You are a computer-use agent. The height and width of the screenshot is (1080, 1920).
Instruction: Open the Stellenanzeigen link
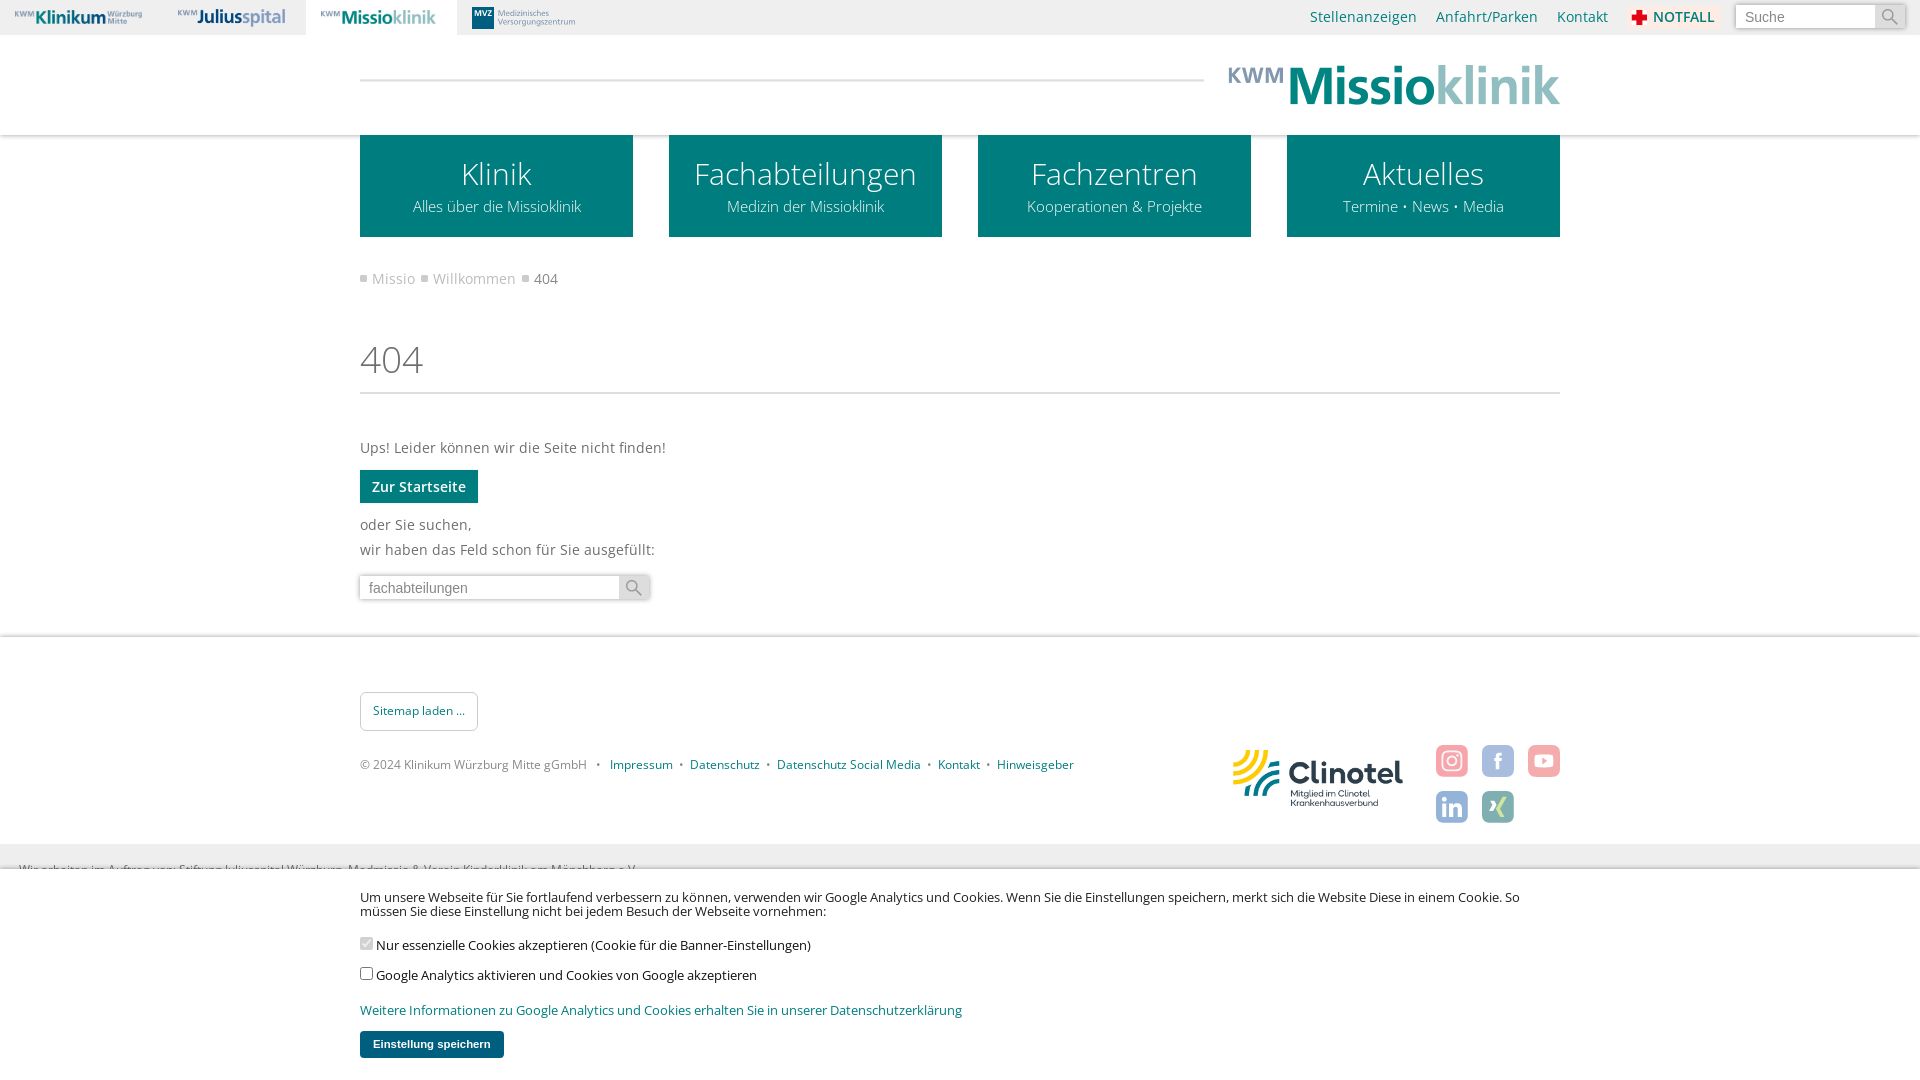coord(1363,17)
